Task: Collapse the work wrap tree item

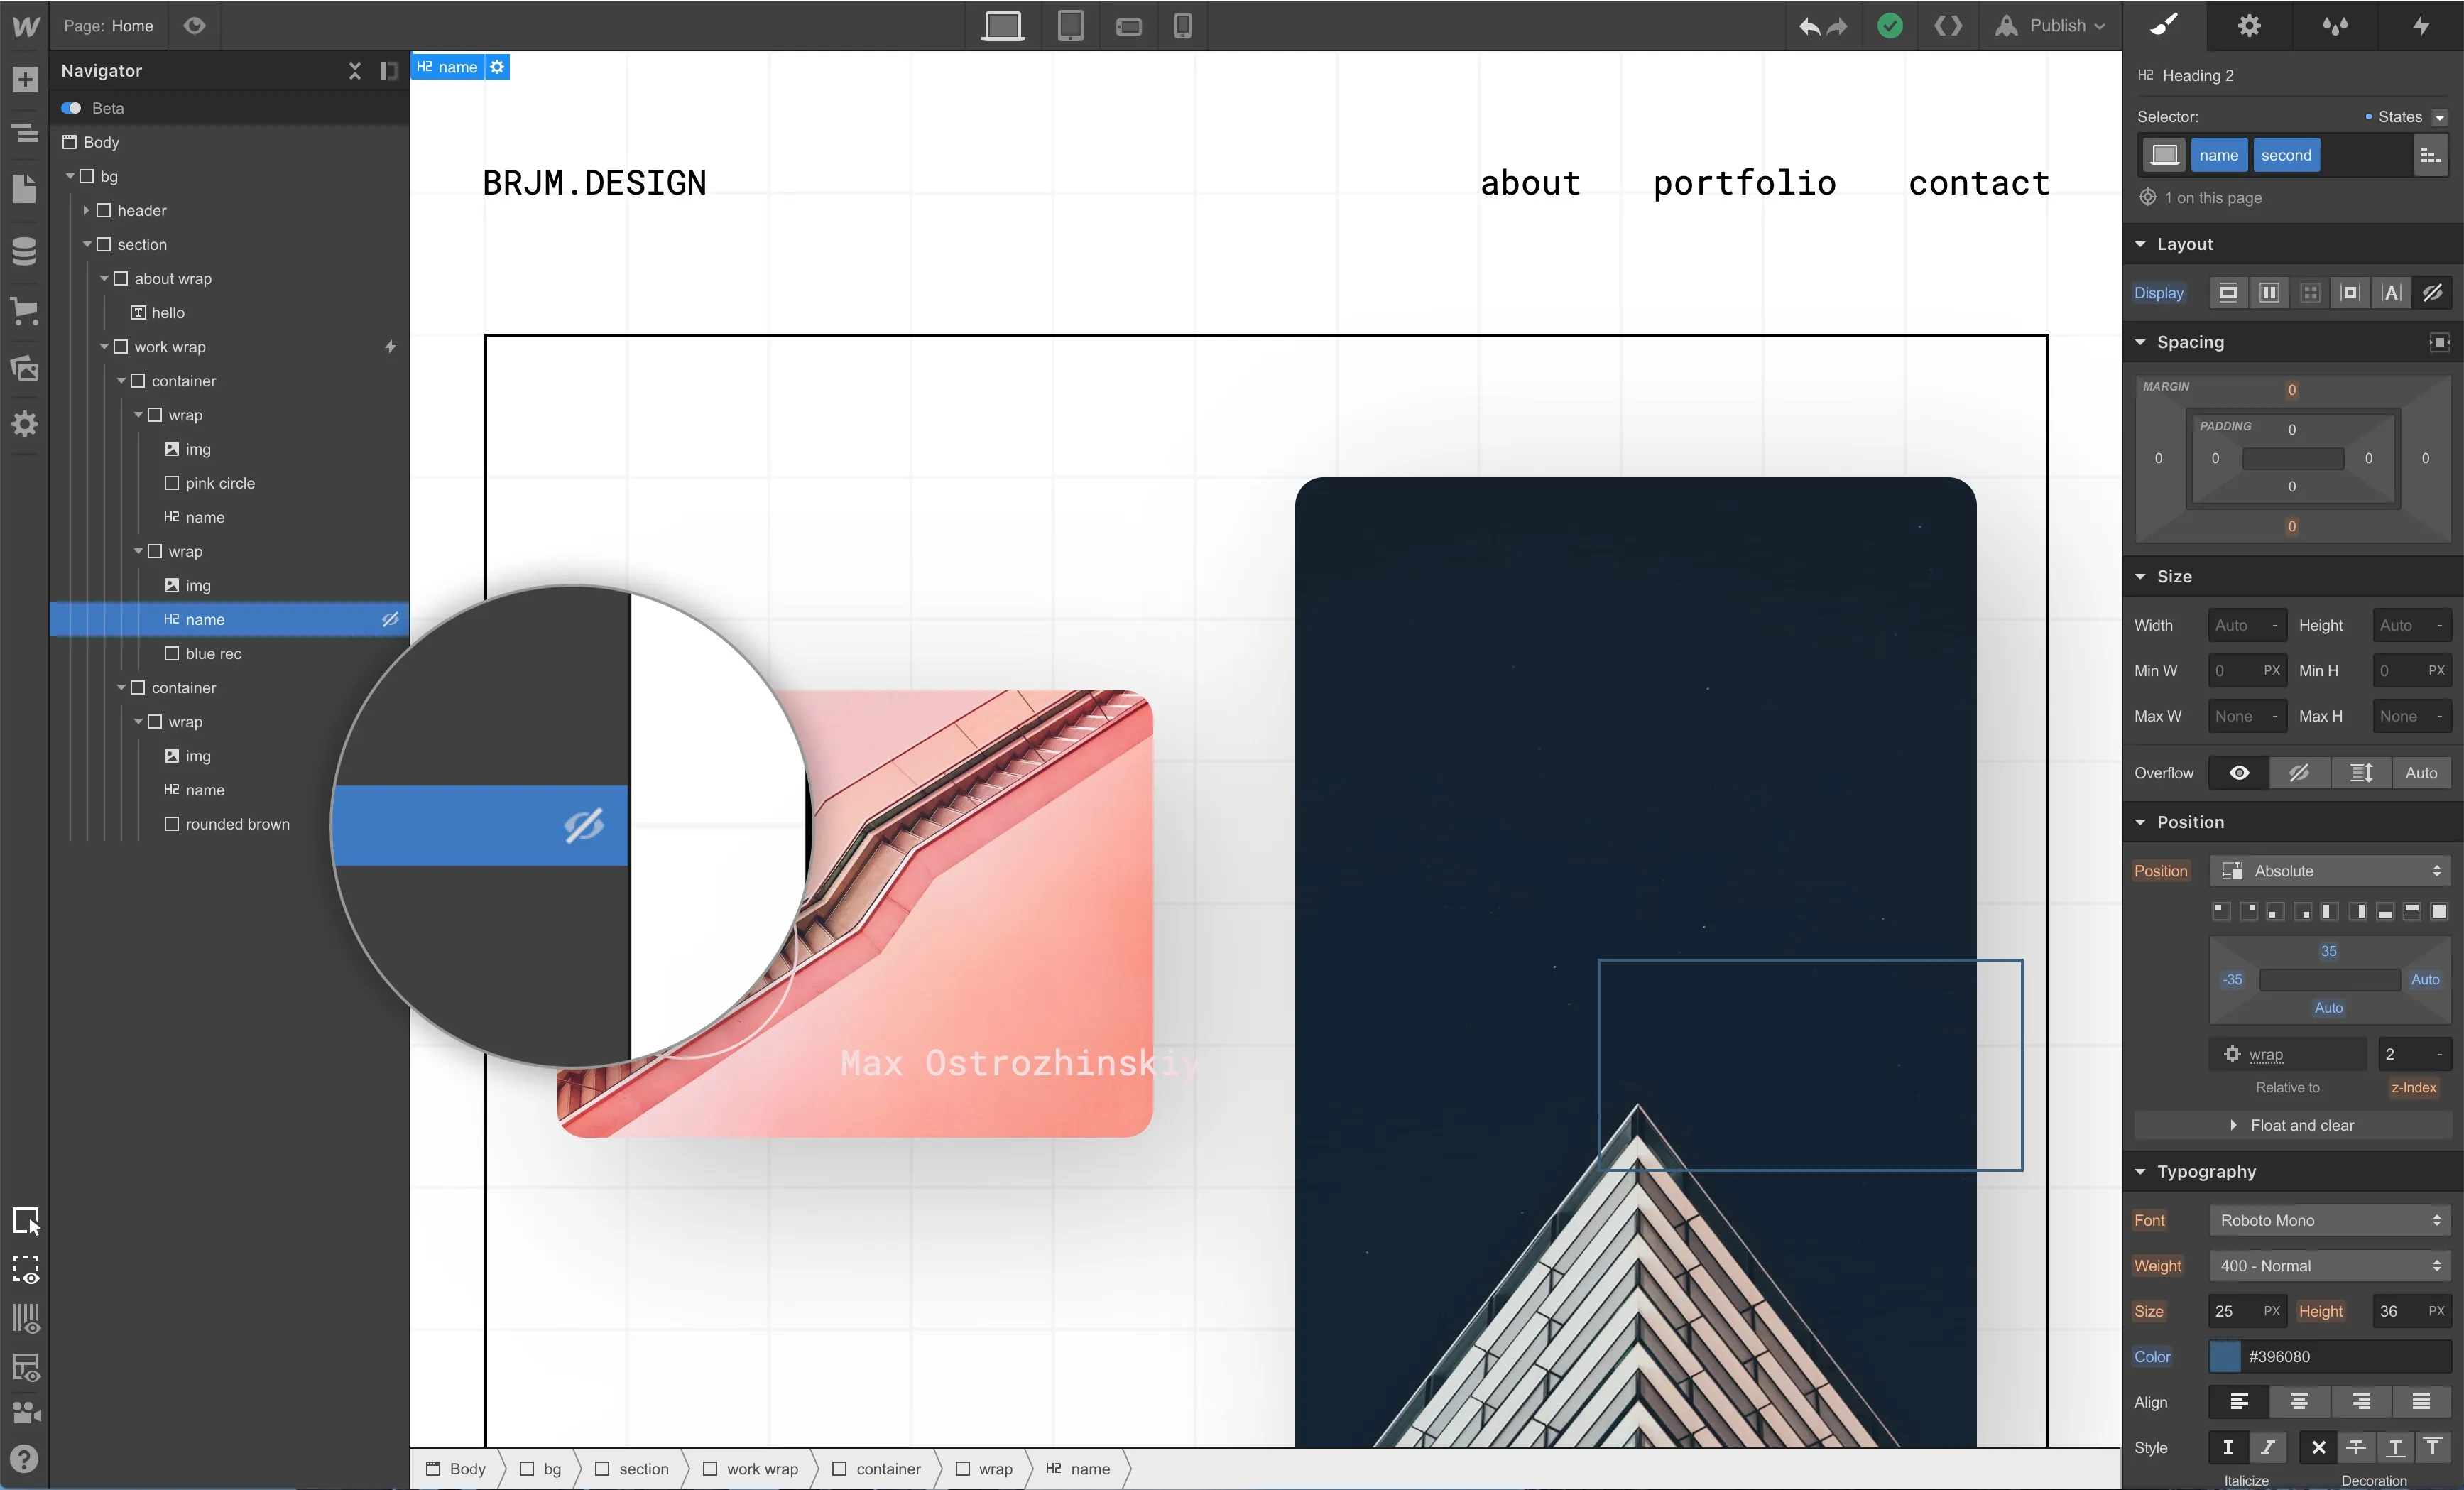Action: tap(104, 347)
